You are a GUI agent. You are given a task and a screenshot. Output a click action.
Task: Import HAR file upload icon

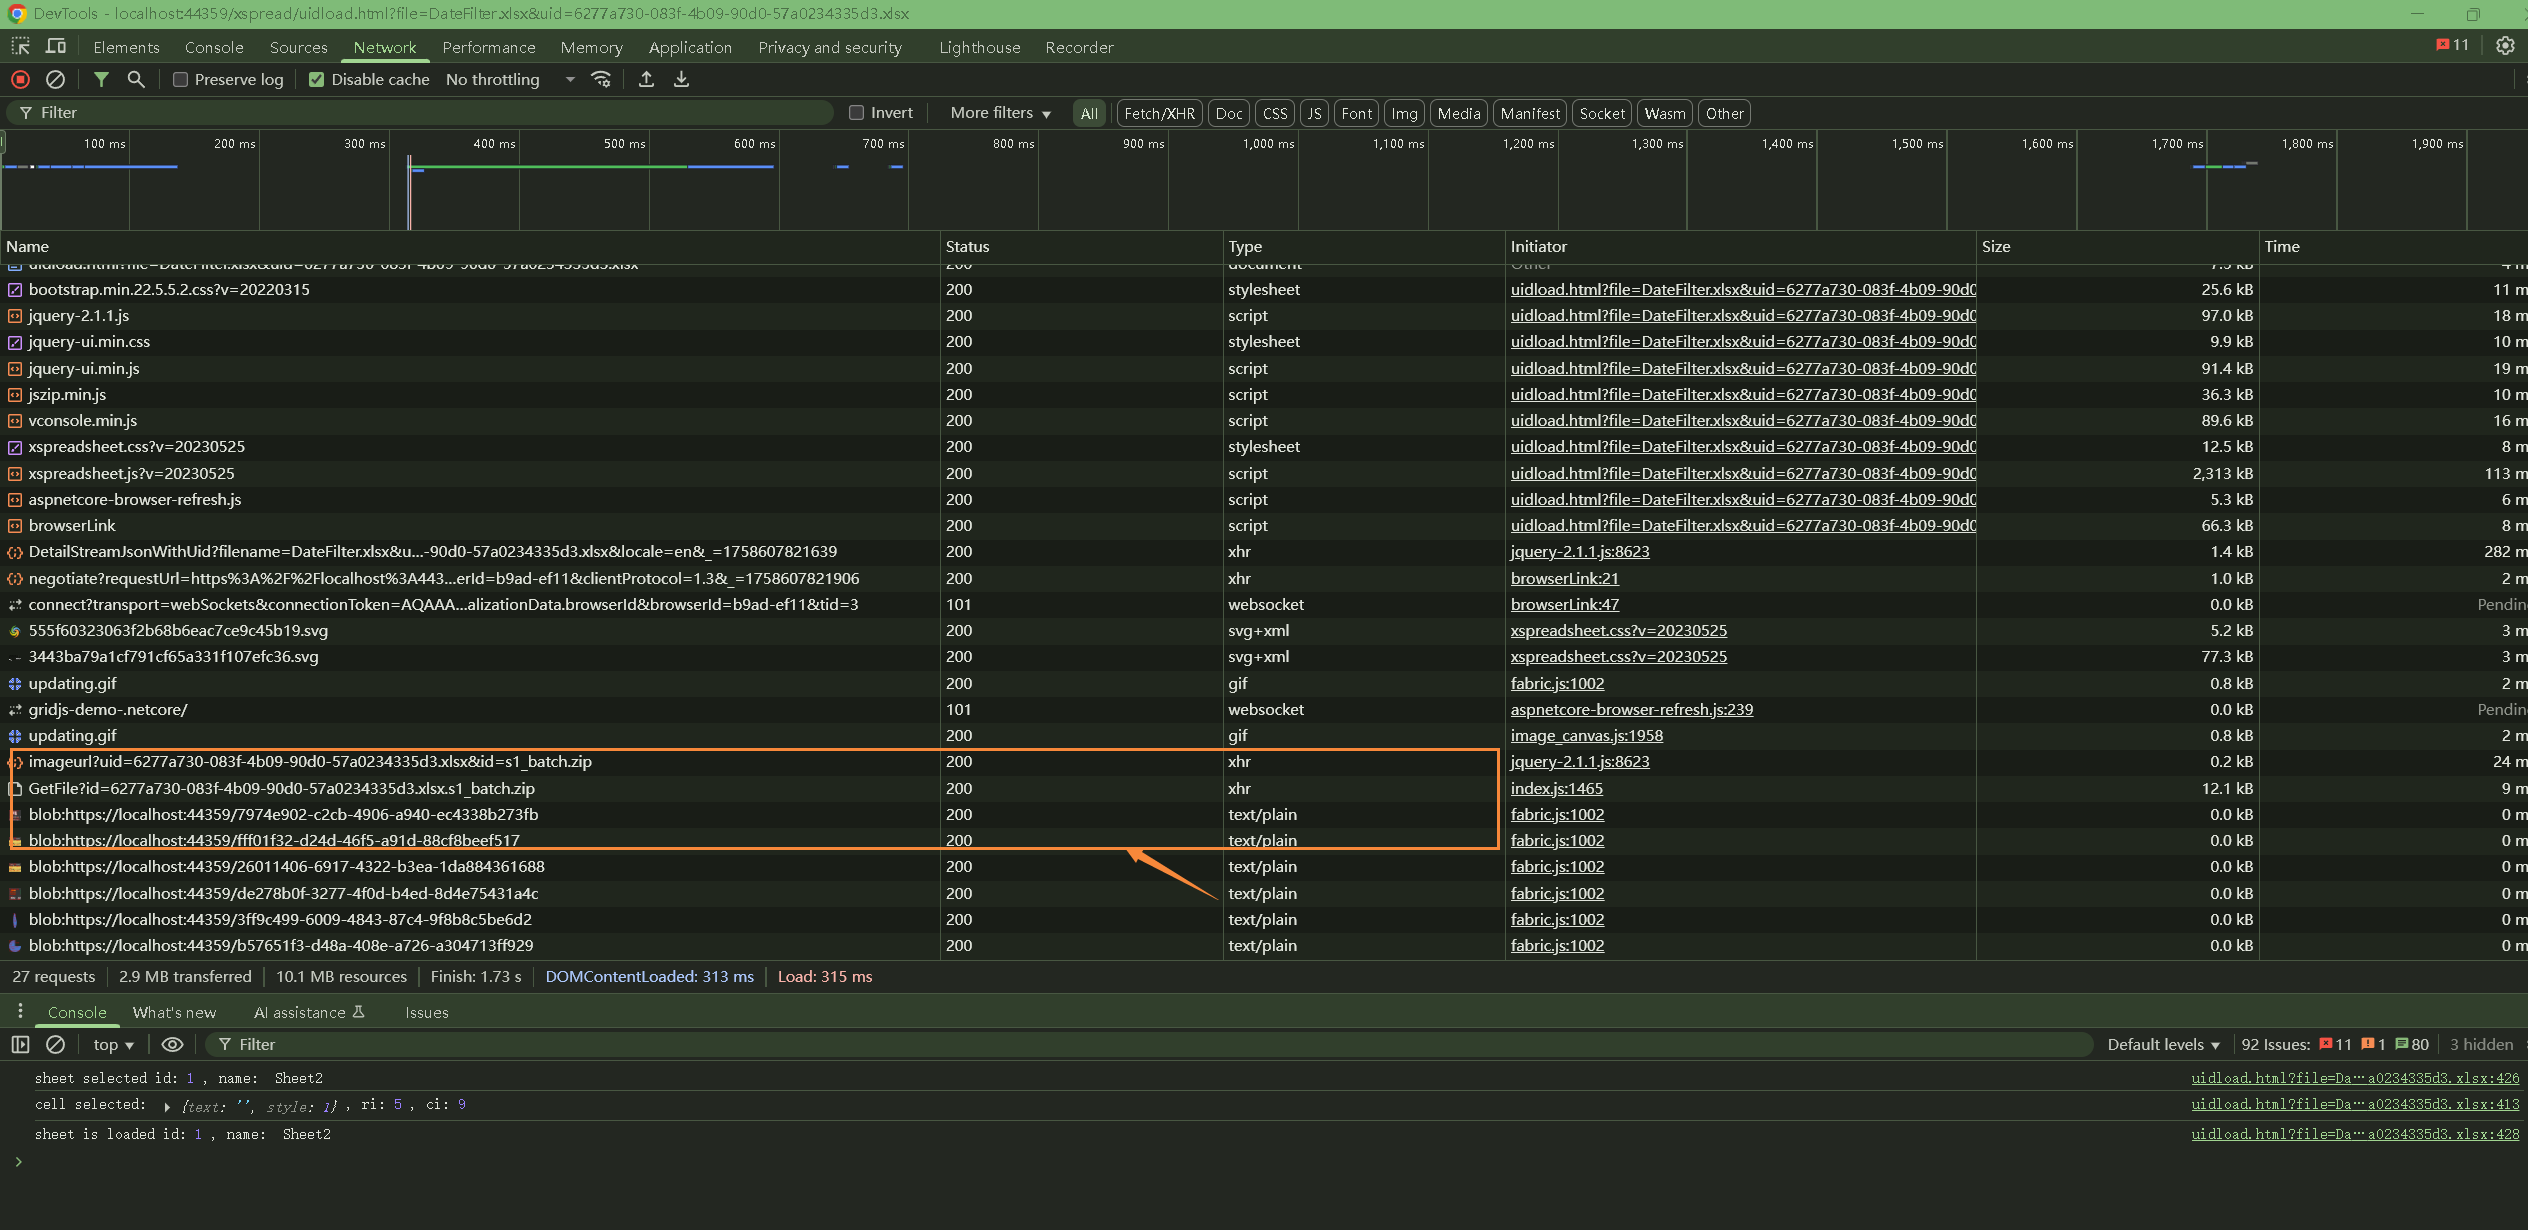point(646,79)
